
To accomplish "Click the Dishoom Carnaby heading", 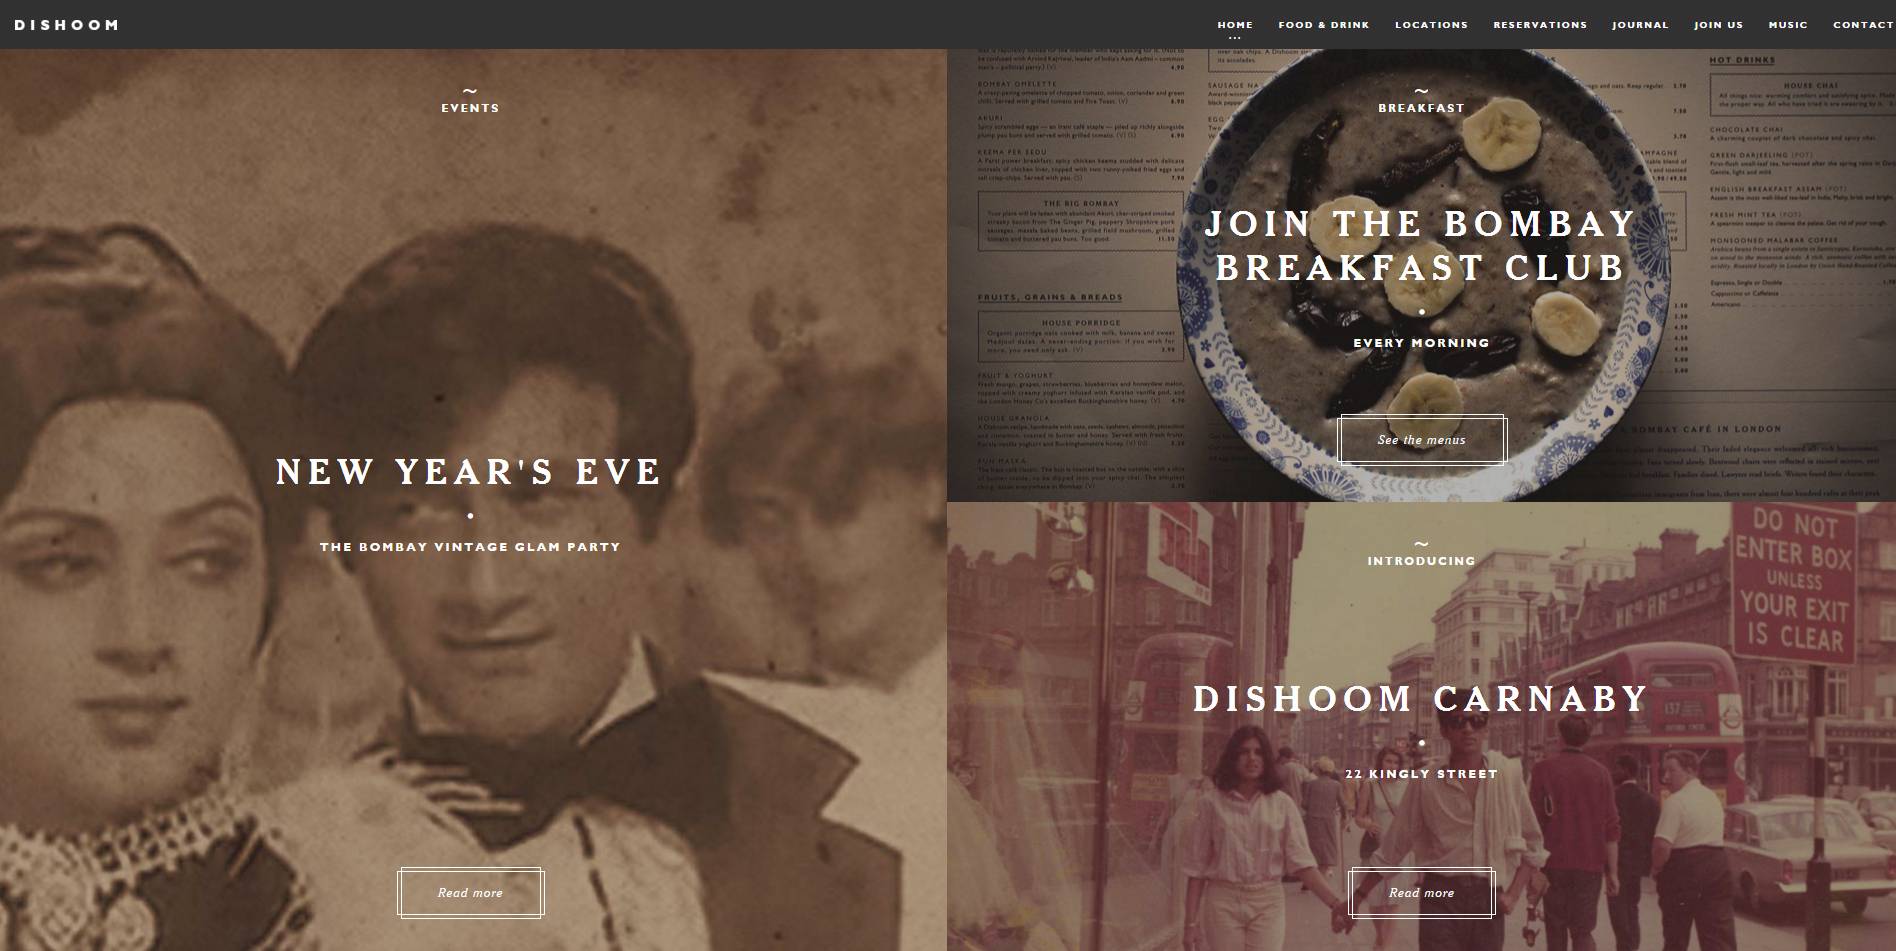I will 1421,698.
